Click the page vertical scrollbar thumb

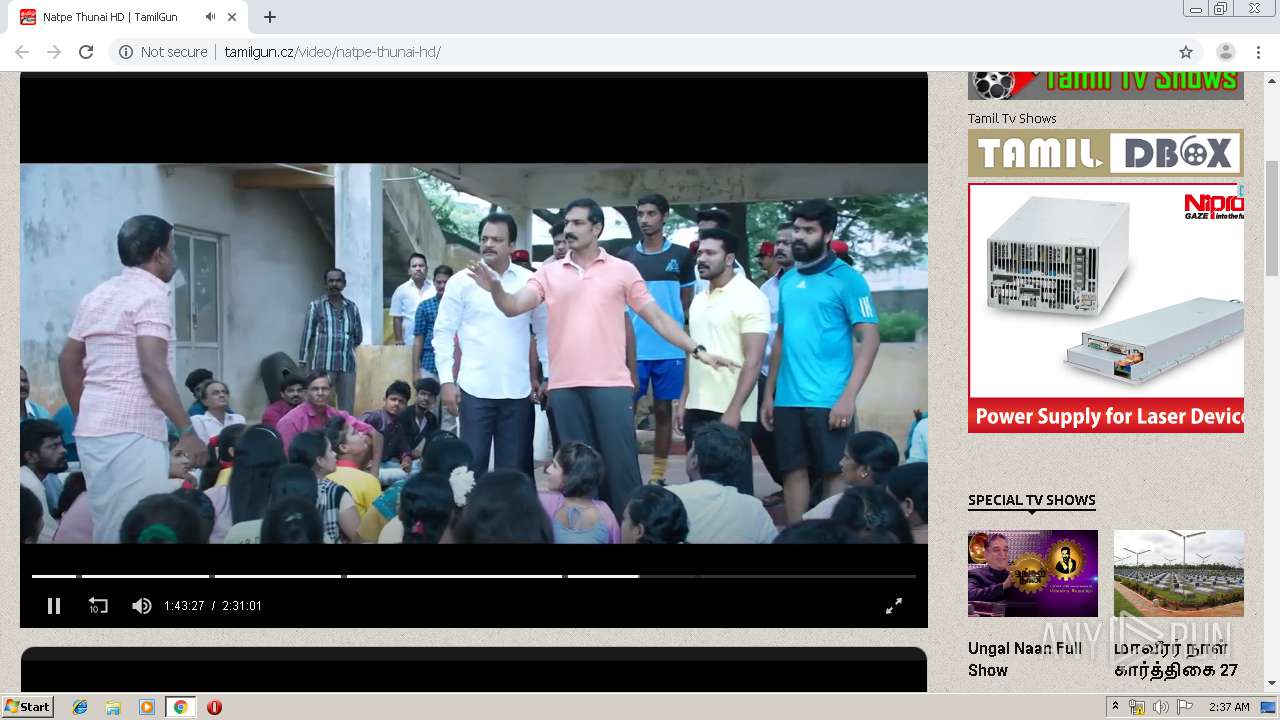coord(1272,217)
